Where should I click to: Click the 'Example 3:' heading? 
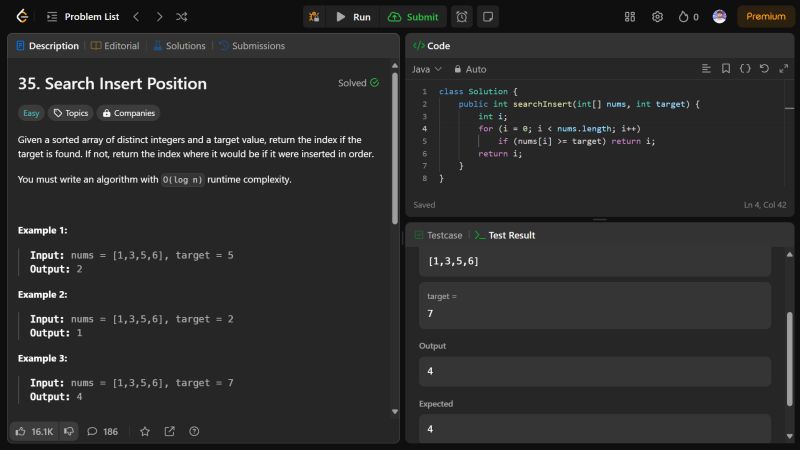[x=42, y=359]
